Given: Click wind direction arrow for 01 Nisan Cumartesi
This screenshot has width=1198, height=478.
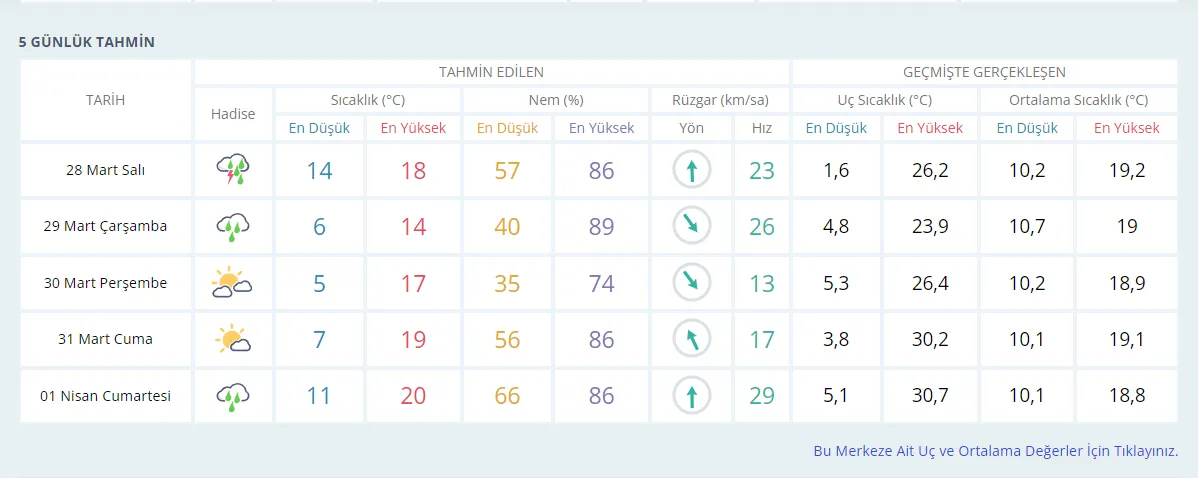Looking at the screenshot, I should coord(691,397).
